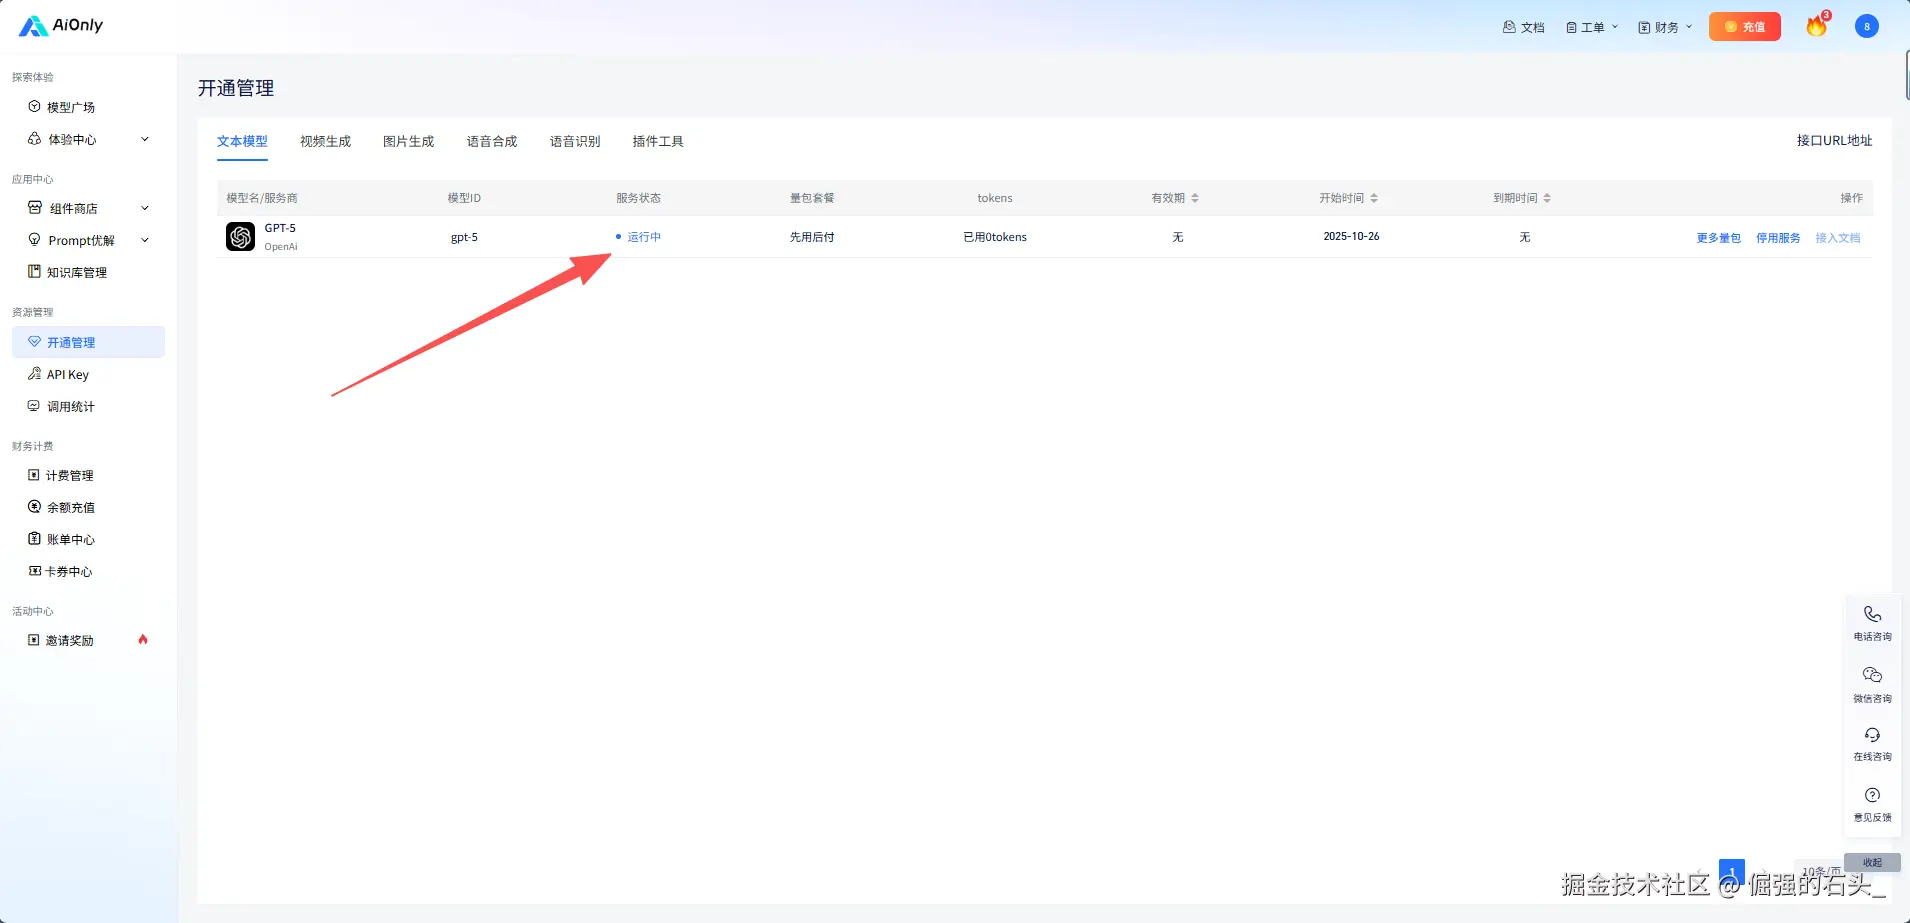
Task: Open the 财务 dropdown in the top bar
Action: click(1665, 27)
